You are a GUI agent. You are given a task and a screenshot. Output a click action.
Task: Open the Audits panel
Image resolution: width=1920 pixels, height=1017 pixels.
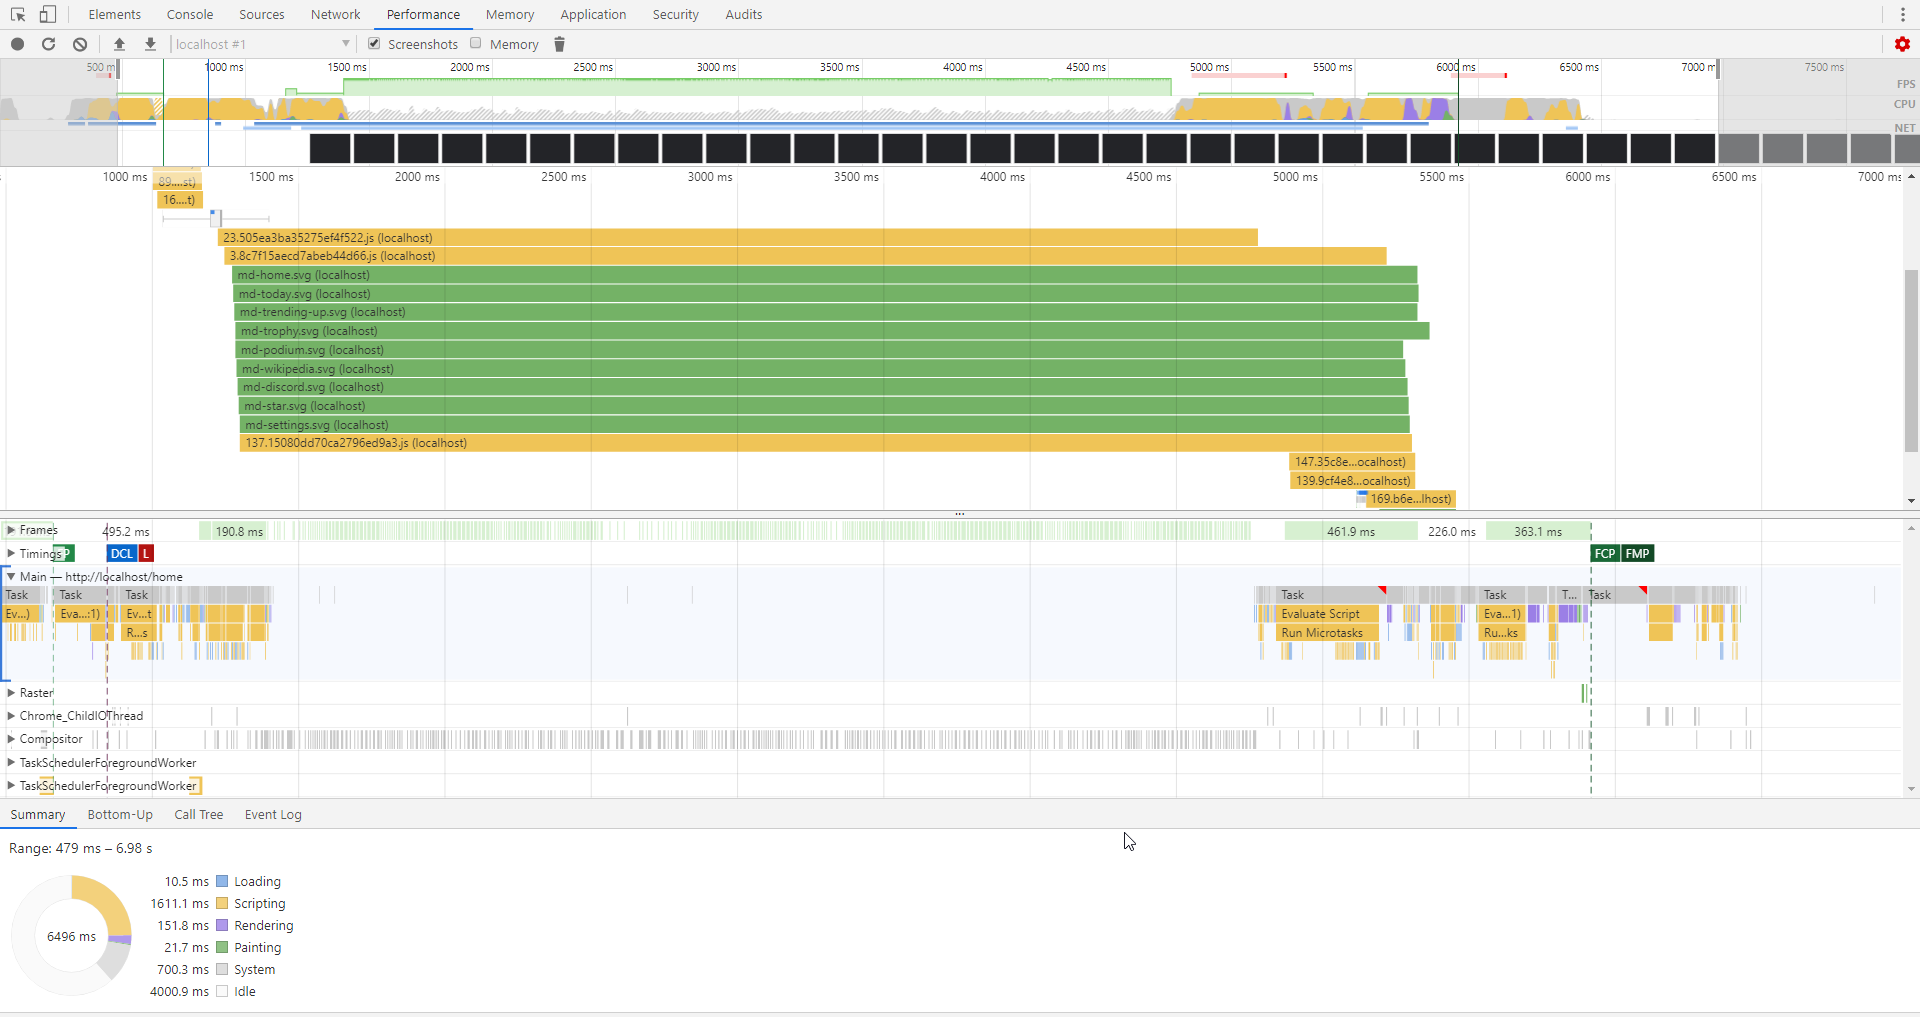click(x=744, y=14)
